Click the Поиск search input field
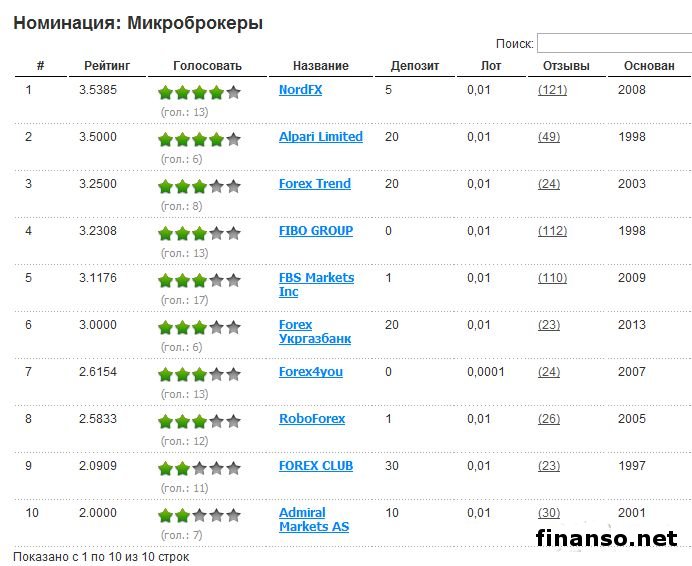 (x=614, y=43)
